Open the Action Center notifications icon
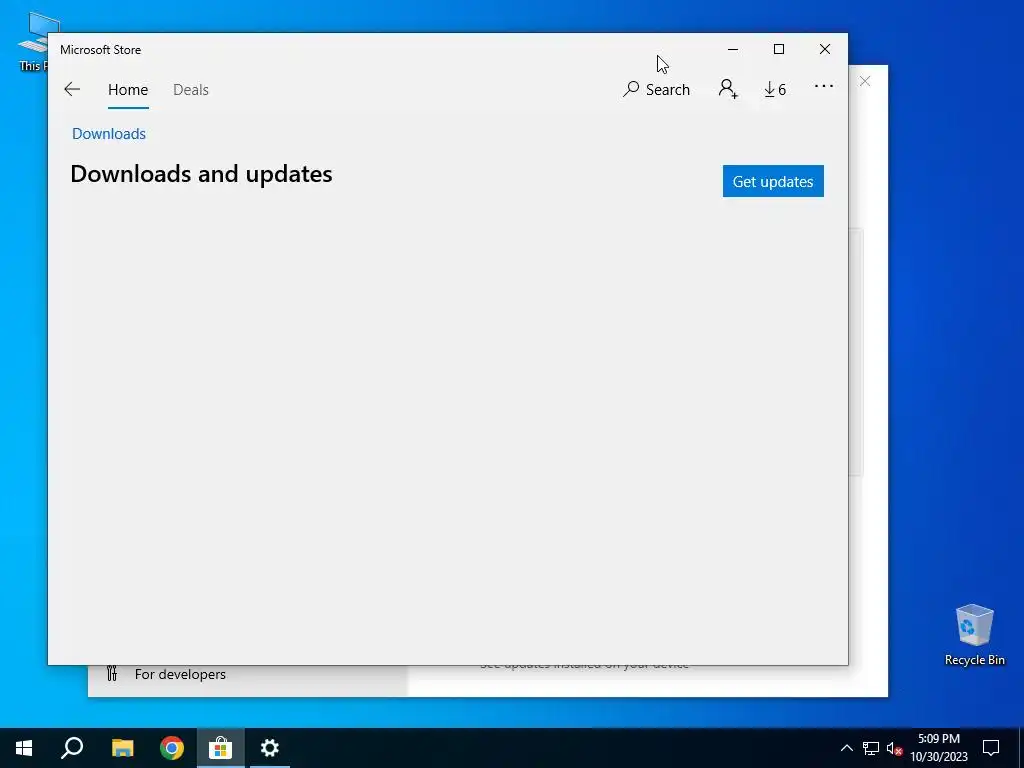This screenshot has height=768, width=1024. pos(991,748)
